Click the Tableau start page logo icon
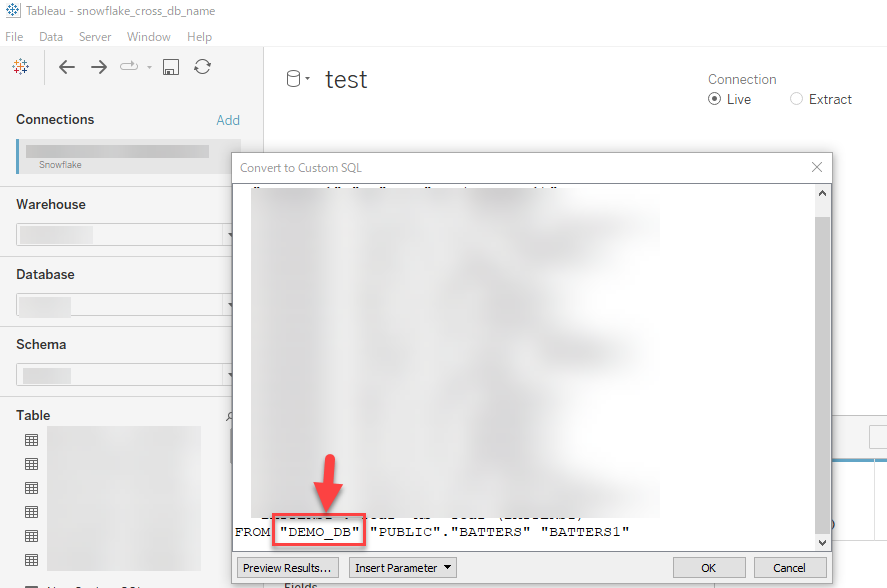 [x=21, y=67]
